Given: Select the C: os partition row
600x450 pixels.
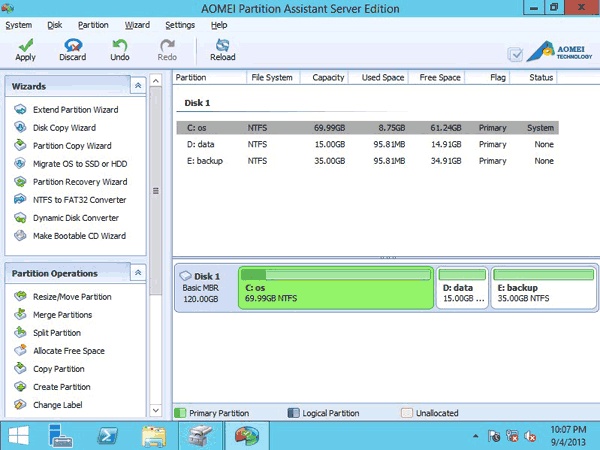Looking at the screenshot, I should [367, 128].
